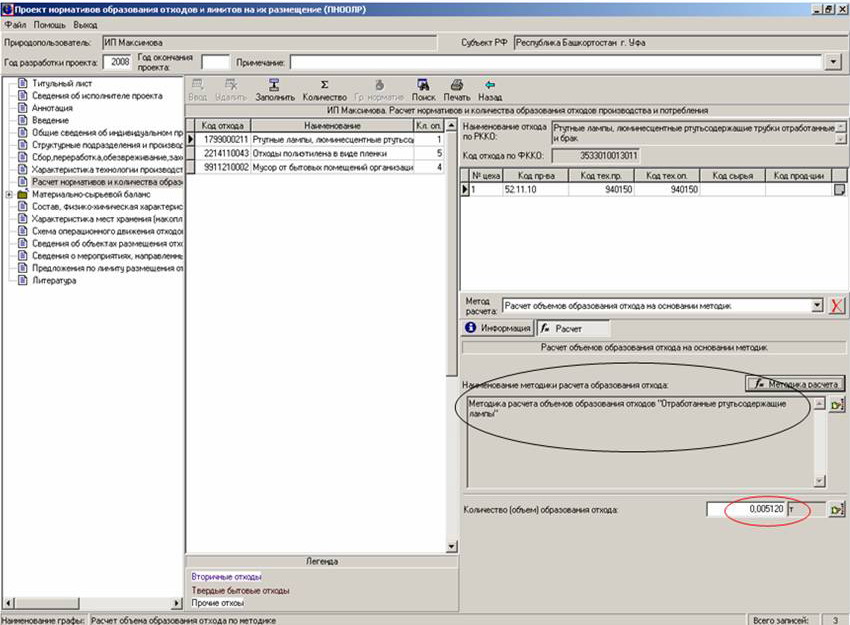Open the Метод расчета dropdown
Screen dimensions: 850x625
(x=817, y=306)
